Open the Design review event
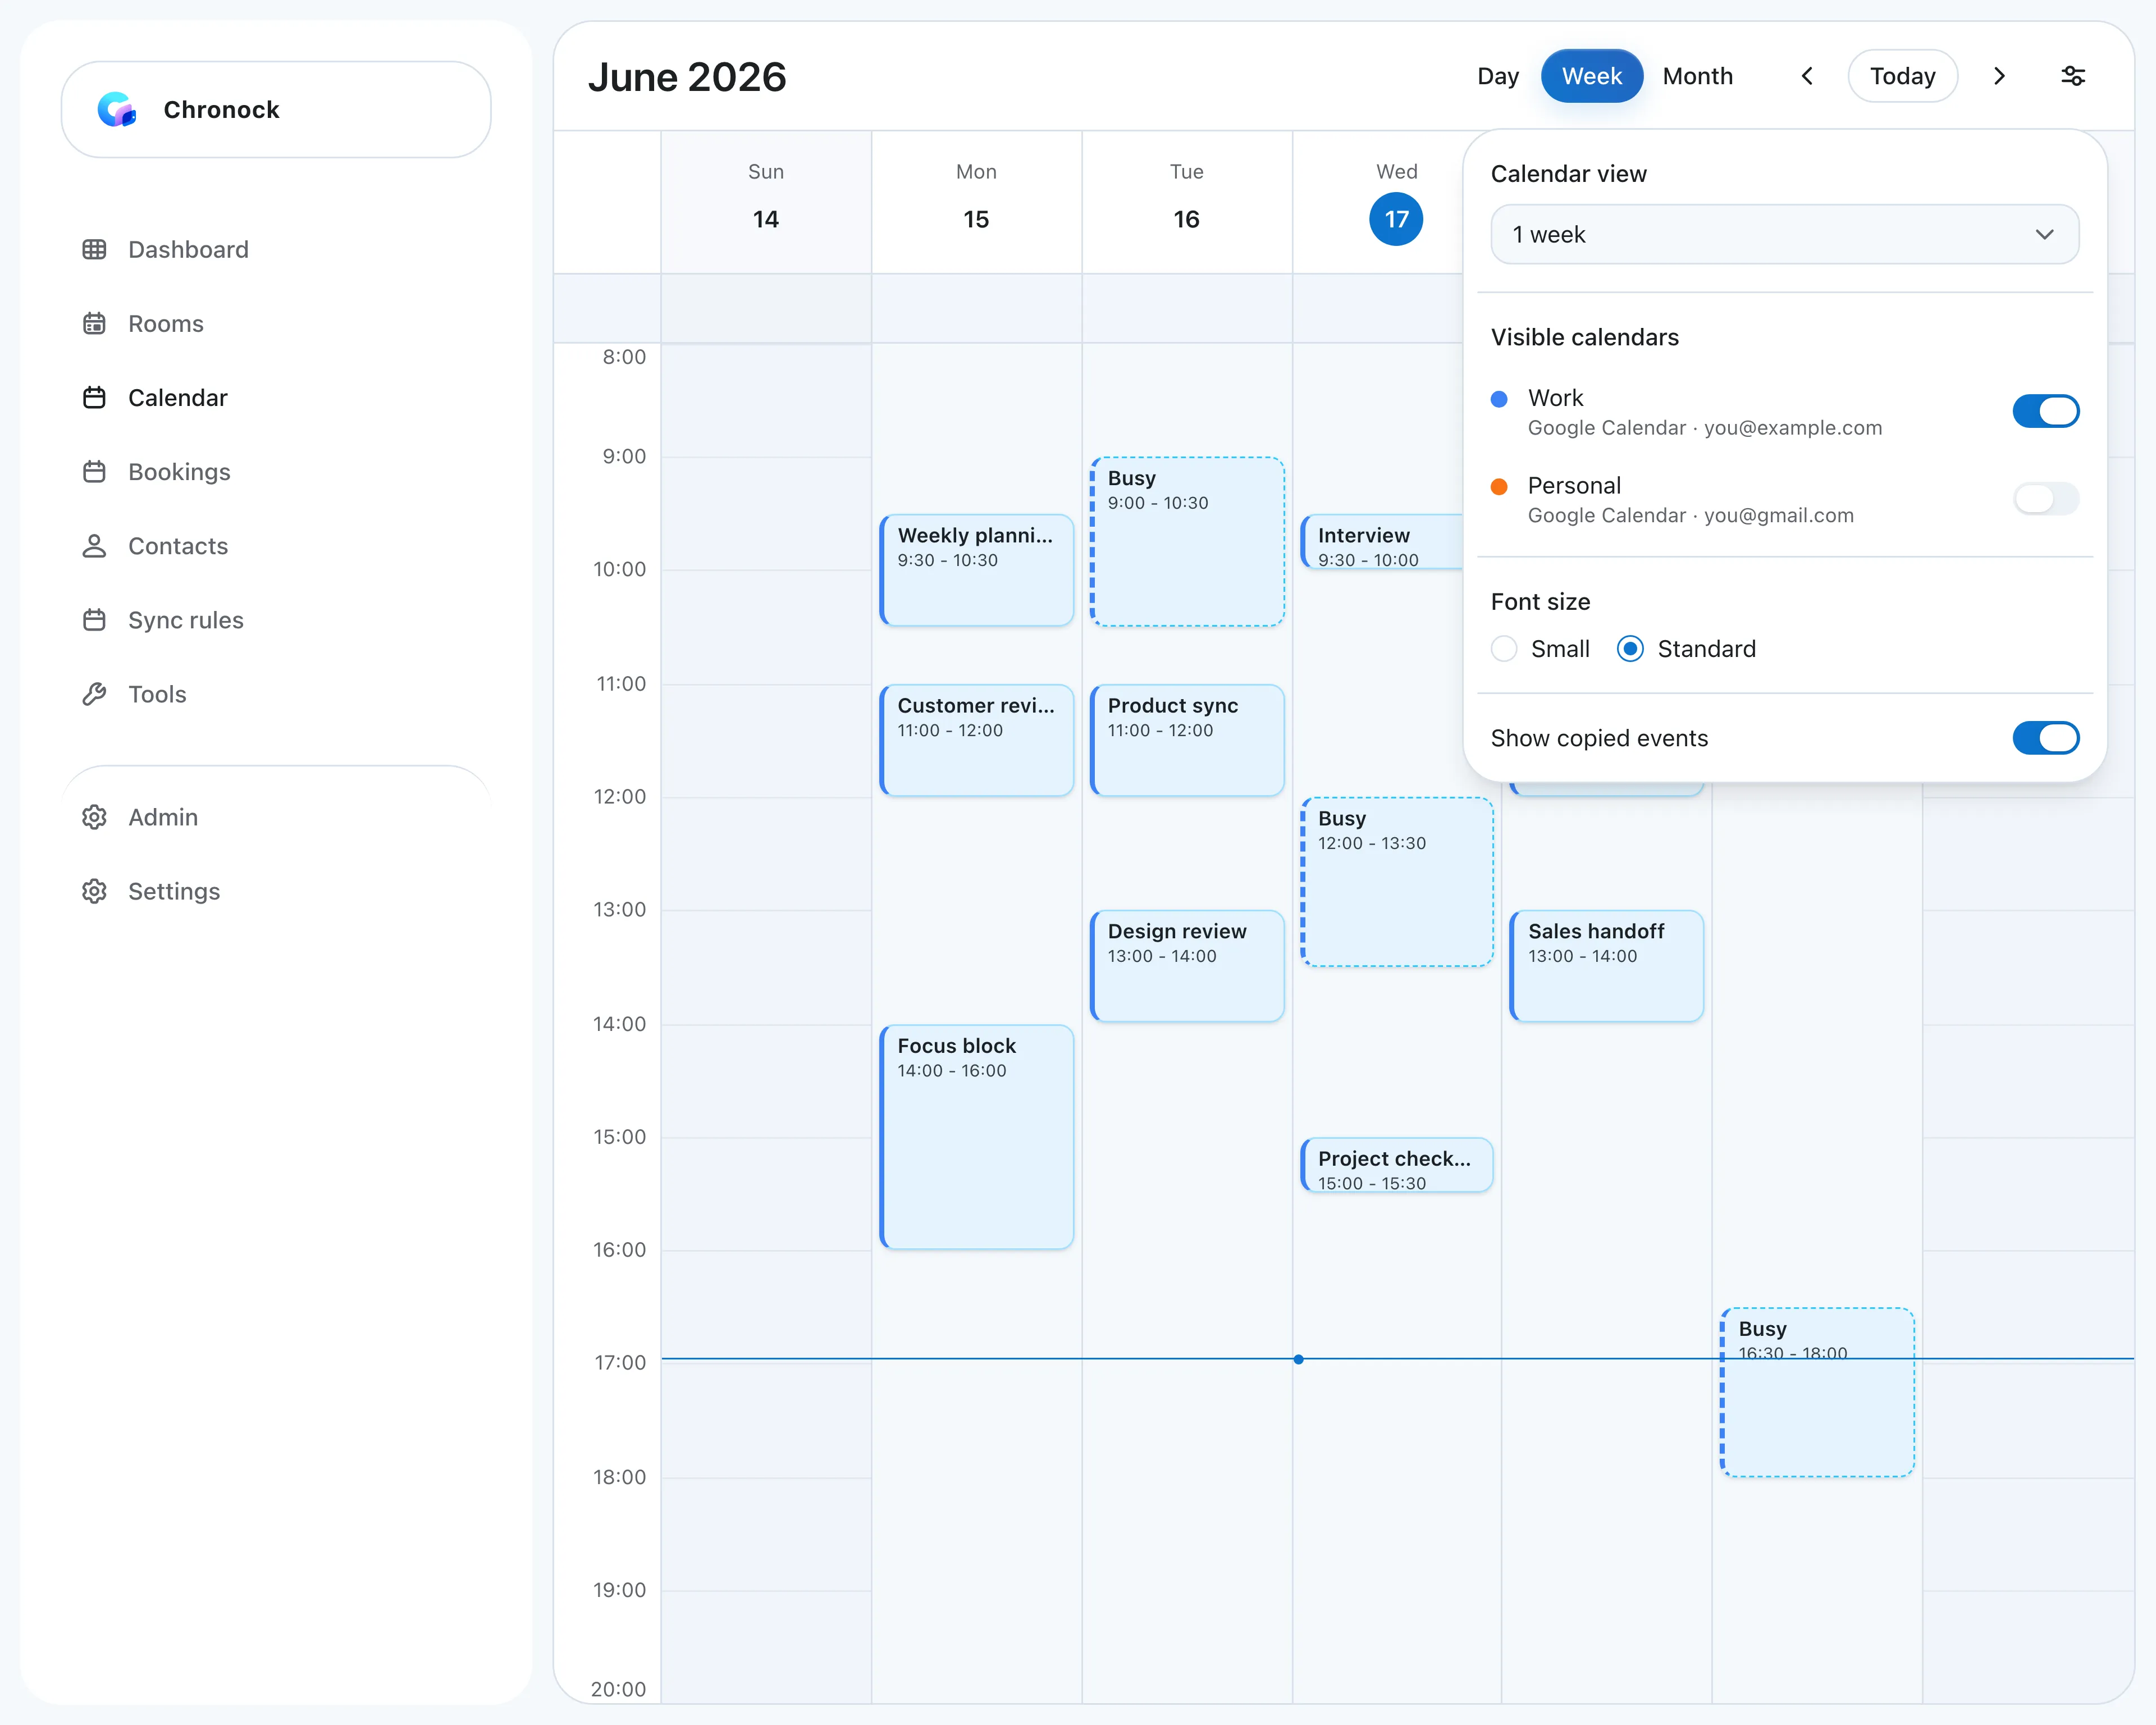This screenshot has height=1725, width=2156. (x=1186, y=965)
